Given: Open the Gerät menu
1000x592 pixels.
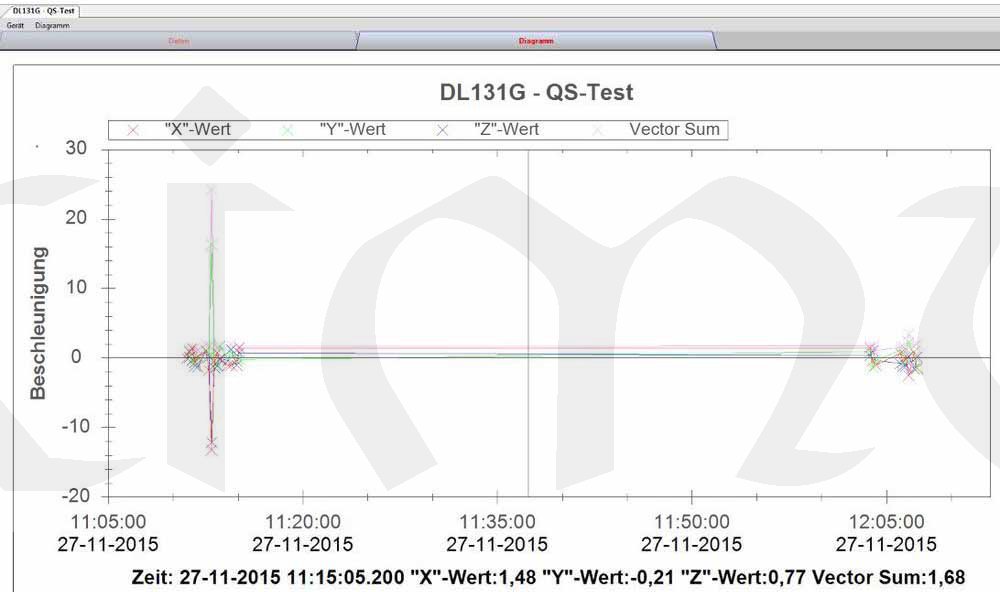Looking at the screenshot, I should [x=15, y=25].
